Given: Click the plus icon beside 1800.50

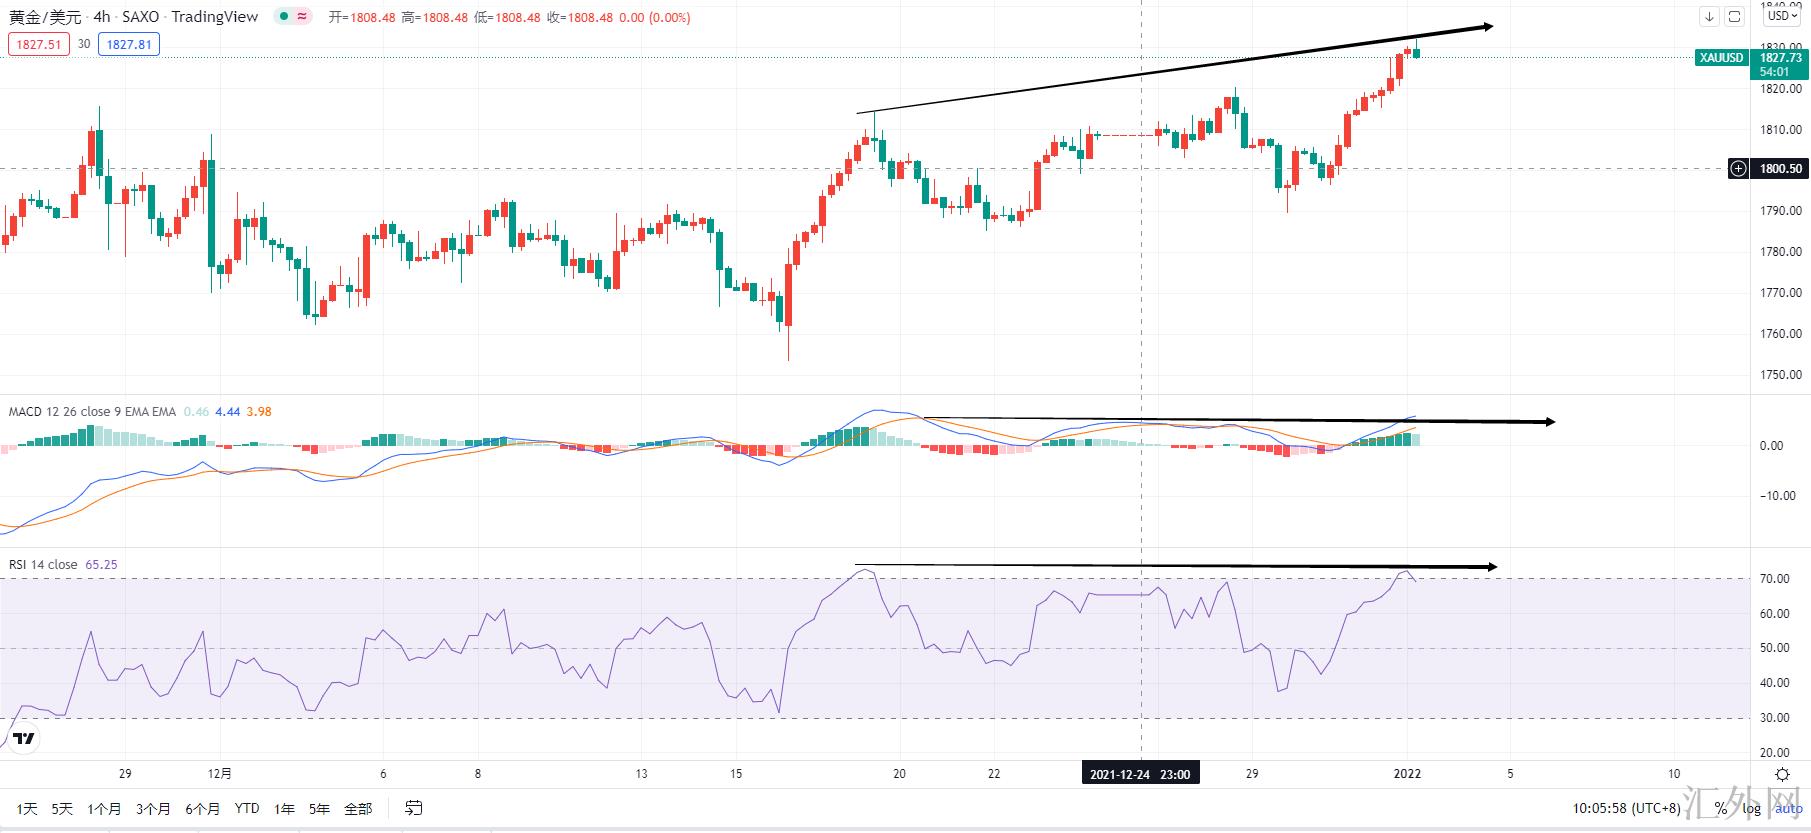Looking at the screenshot, I should pos(1739,168).
